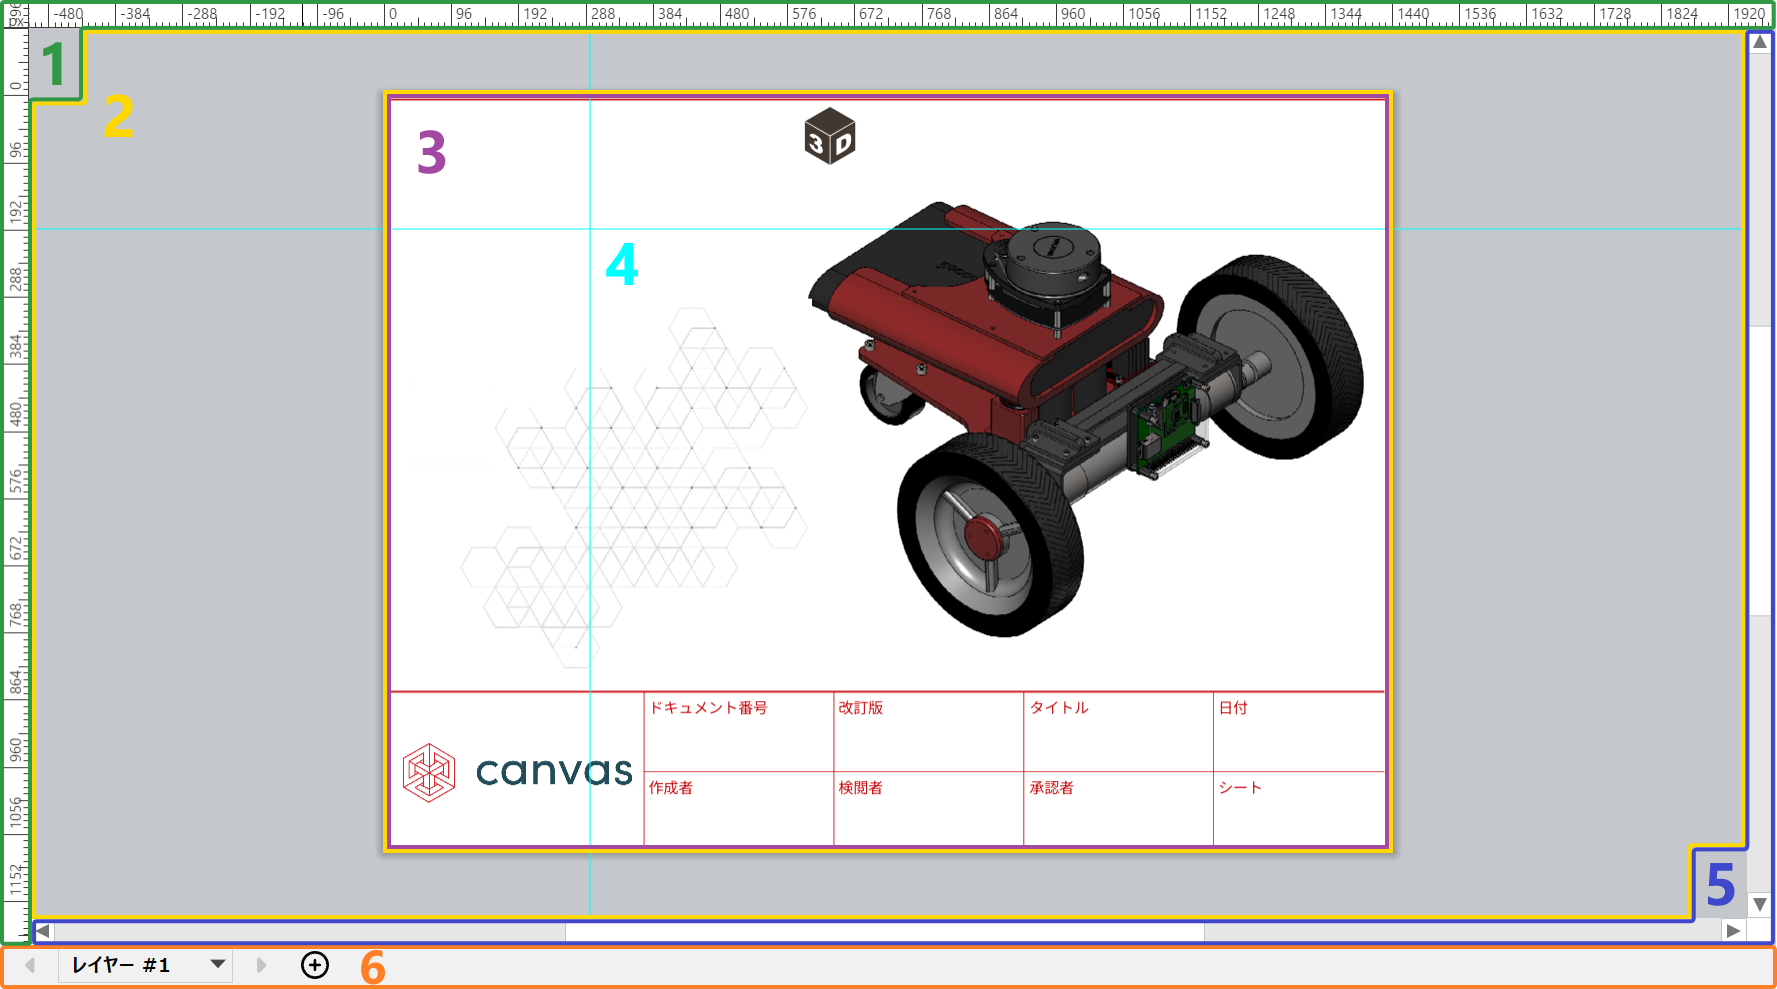The image size is (1777, 989).
Task: Click the px ruler unit corner
Action: (x=15, y=14)
